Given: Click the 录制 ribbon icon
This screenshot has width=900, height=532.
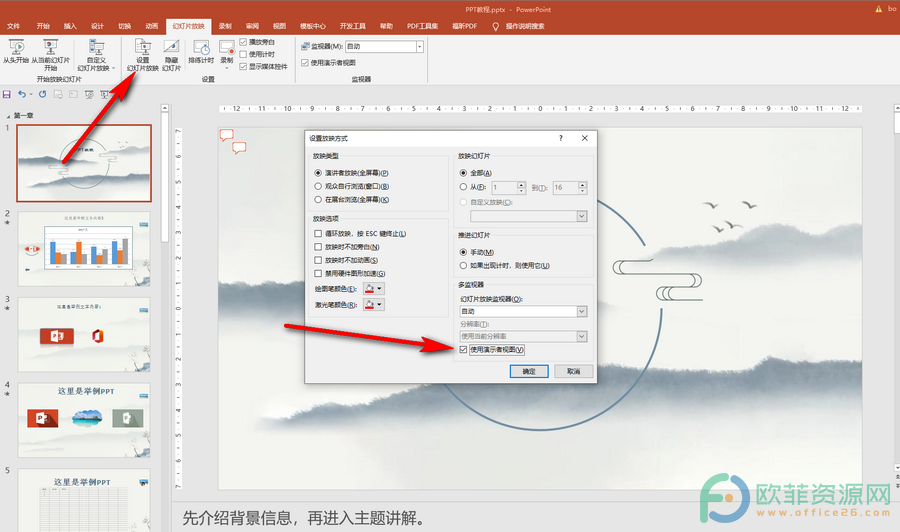Looking at the screenshot, I should [227, 47].
